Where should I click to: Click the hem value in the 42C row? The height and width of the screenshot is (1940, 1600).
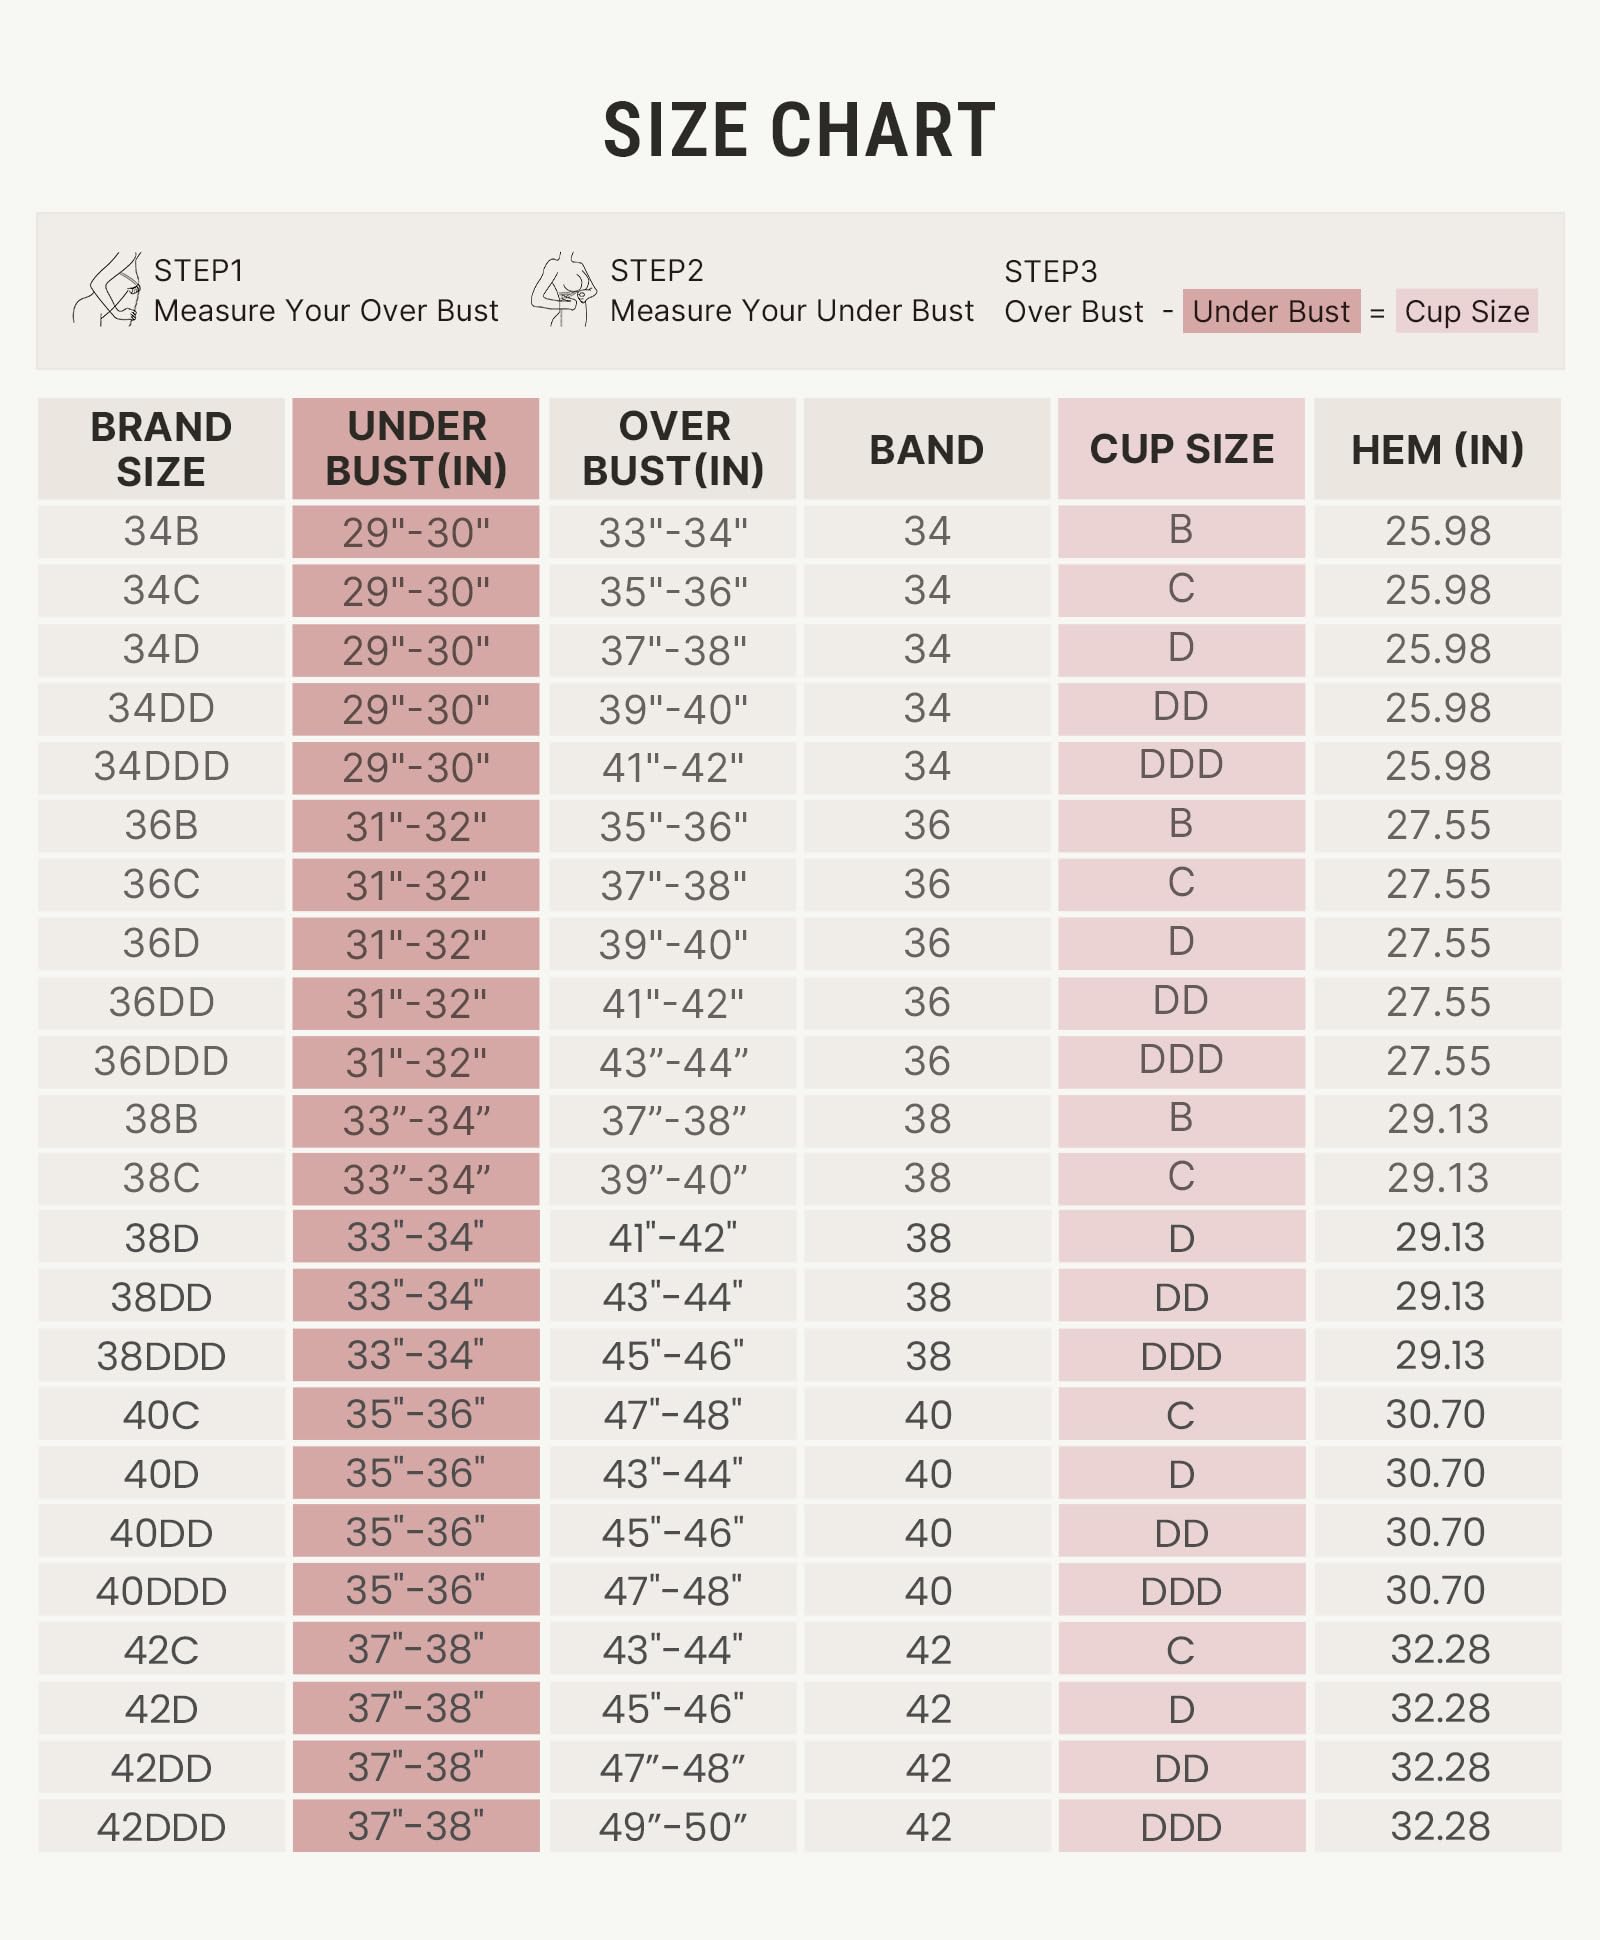pos(1439,1650)
